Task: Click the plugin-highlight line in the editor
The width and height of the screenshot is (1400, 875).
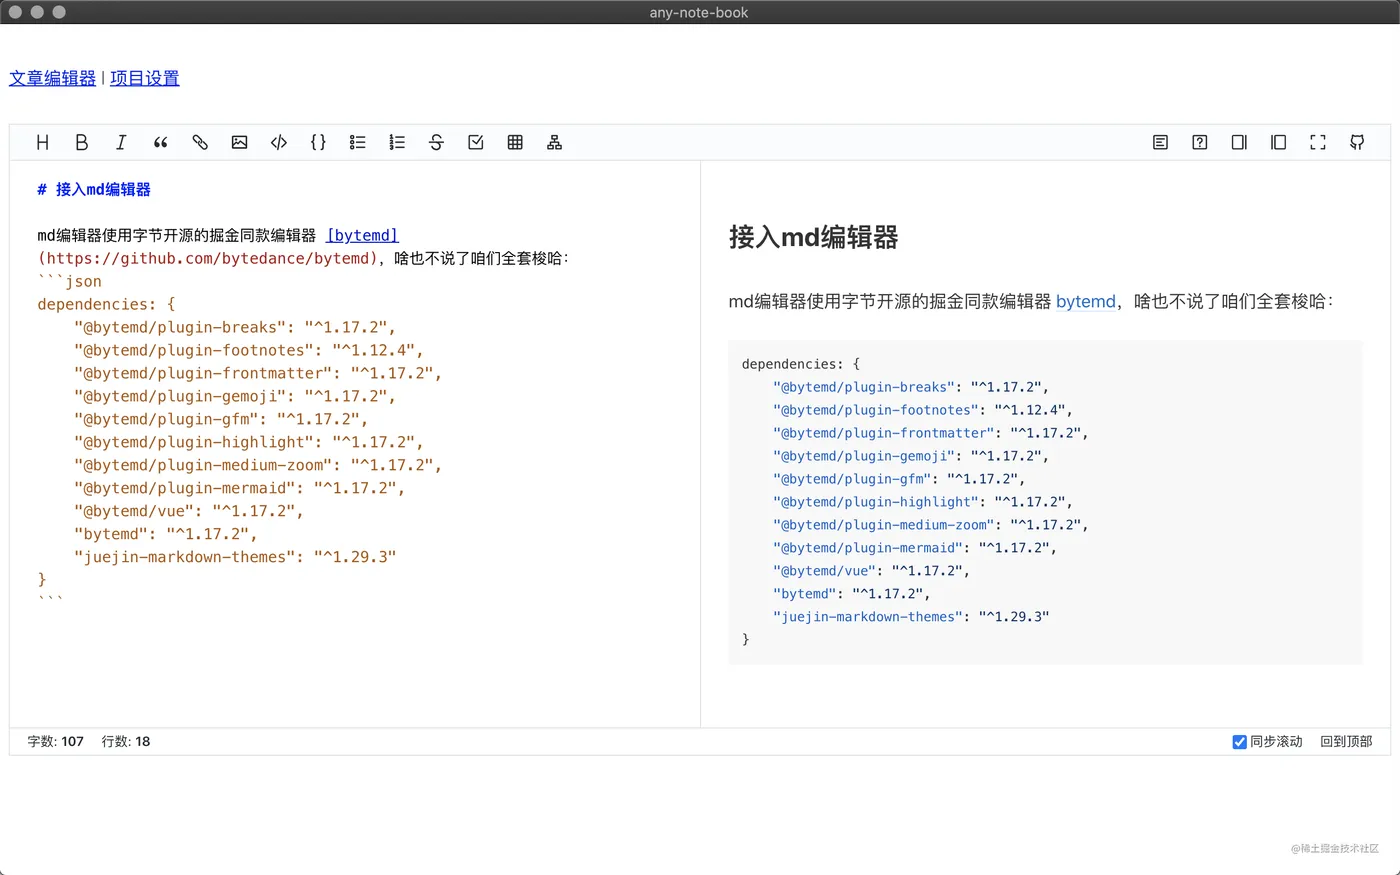Action: 249,442
